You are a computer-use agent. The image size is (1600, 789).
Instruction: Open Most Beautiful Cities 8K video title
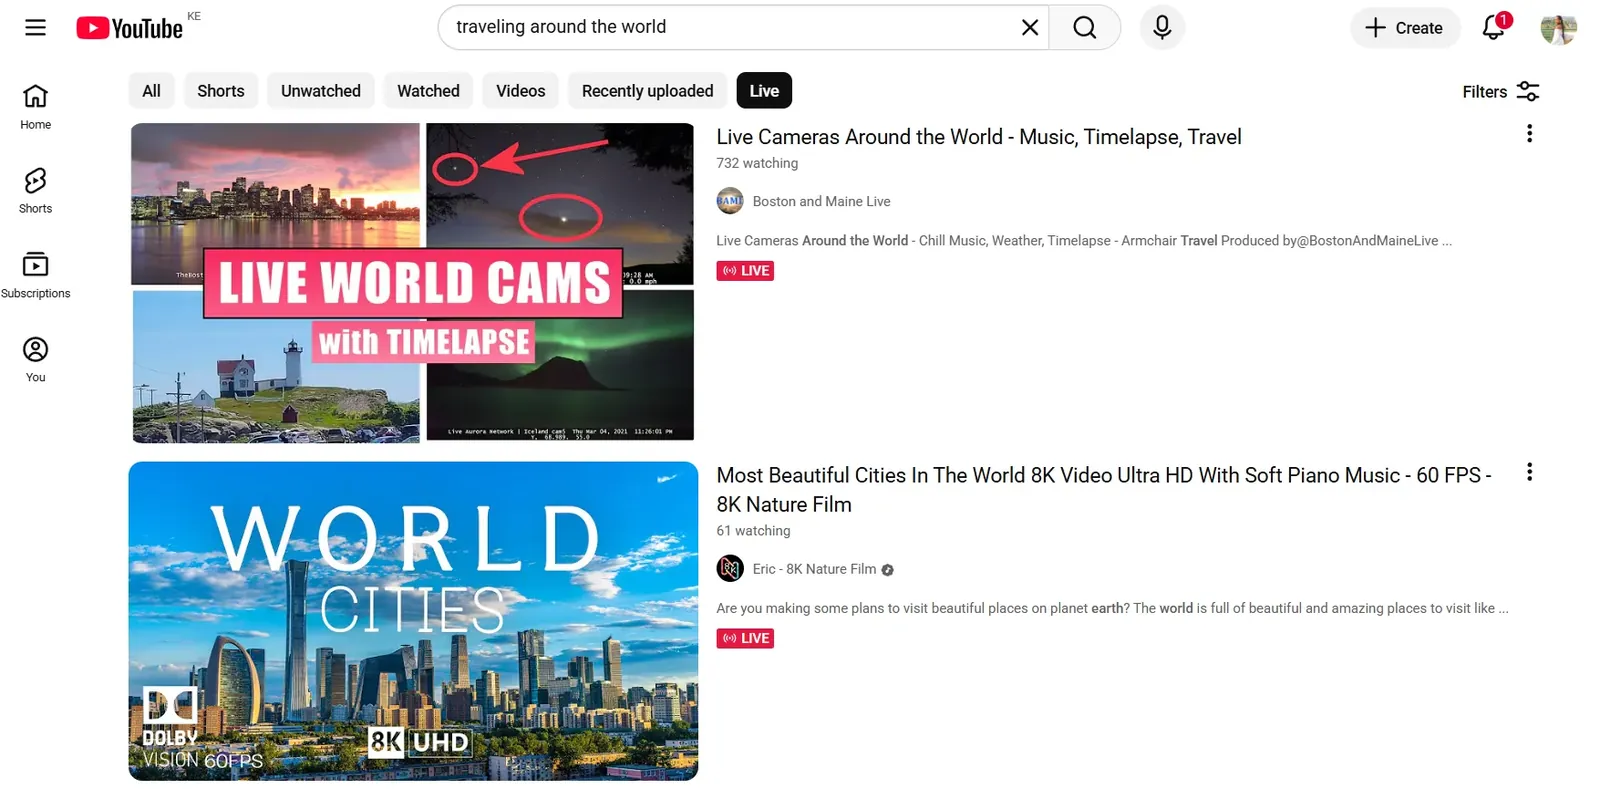1103,490
